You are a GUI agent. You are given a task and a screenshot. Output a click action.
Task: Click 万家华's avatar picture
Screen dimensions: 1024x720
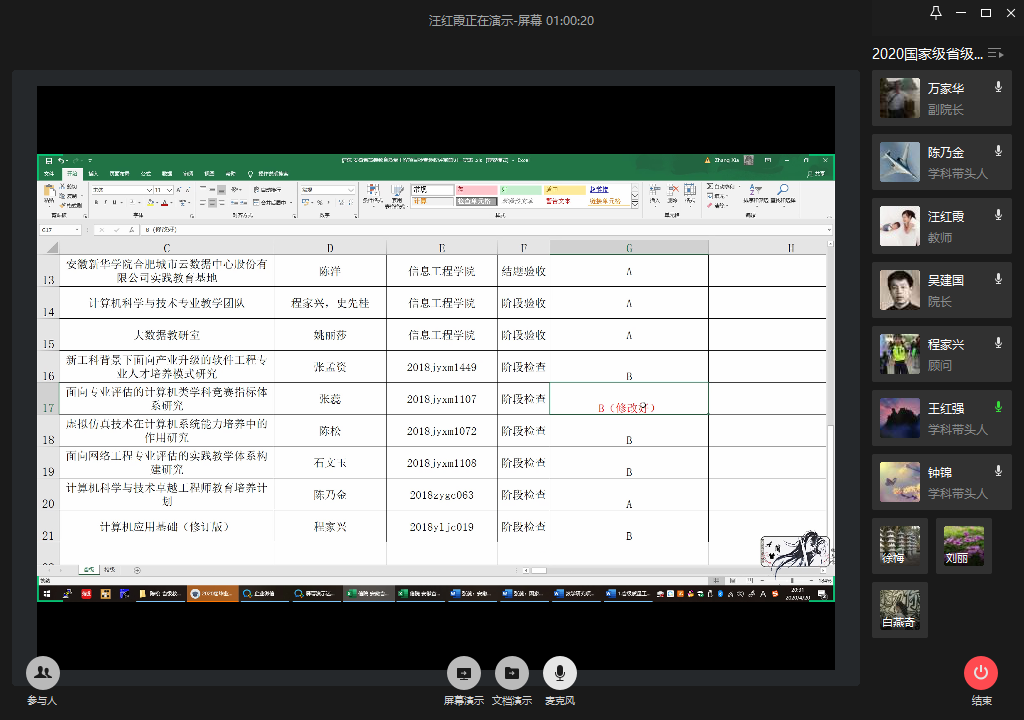[x=899, y=98]
